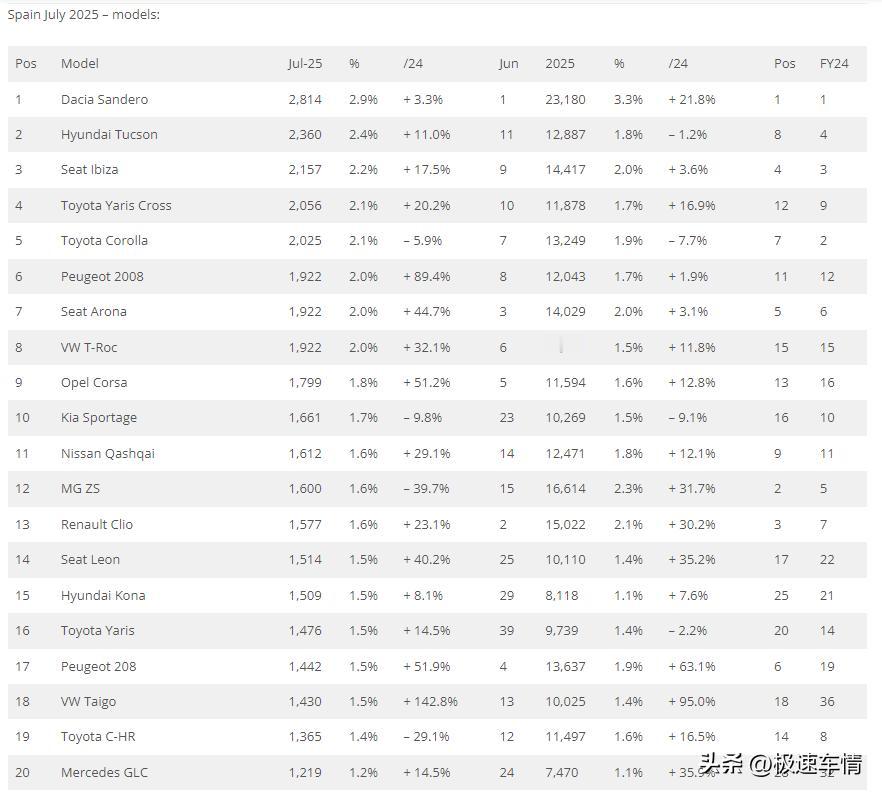Click the VW Taigo model name
The width and height of the screenshot is (882, 795).
(88, 702)
